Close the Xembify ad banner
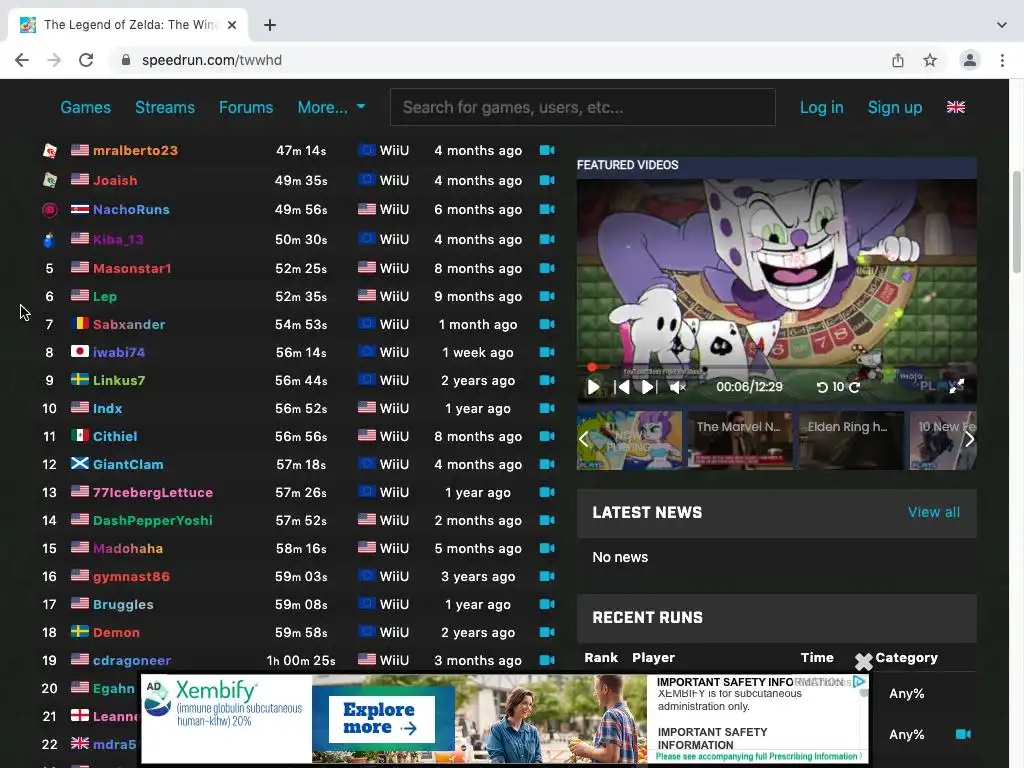 [x=863, y=662]
